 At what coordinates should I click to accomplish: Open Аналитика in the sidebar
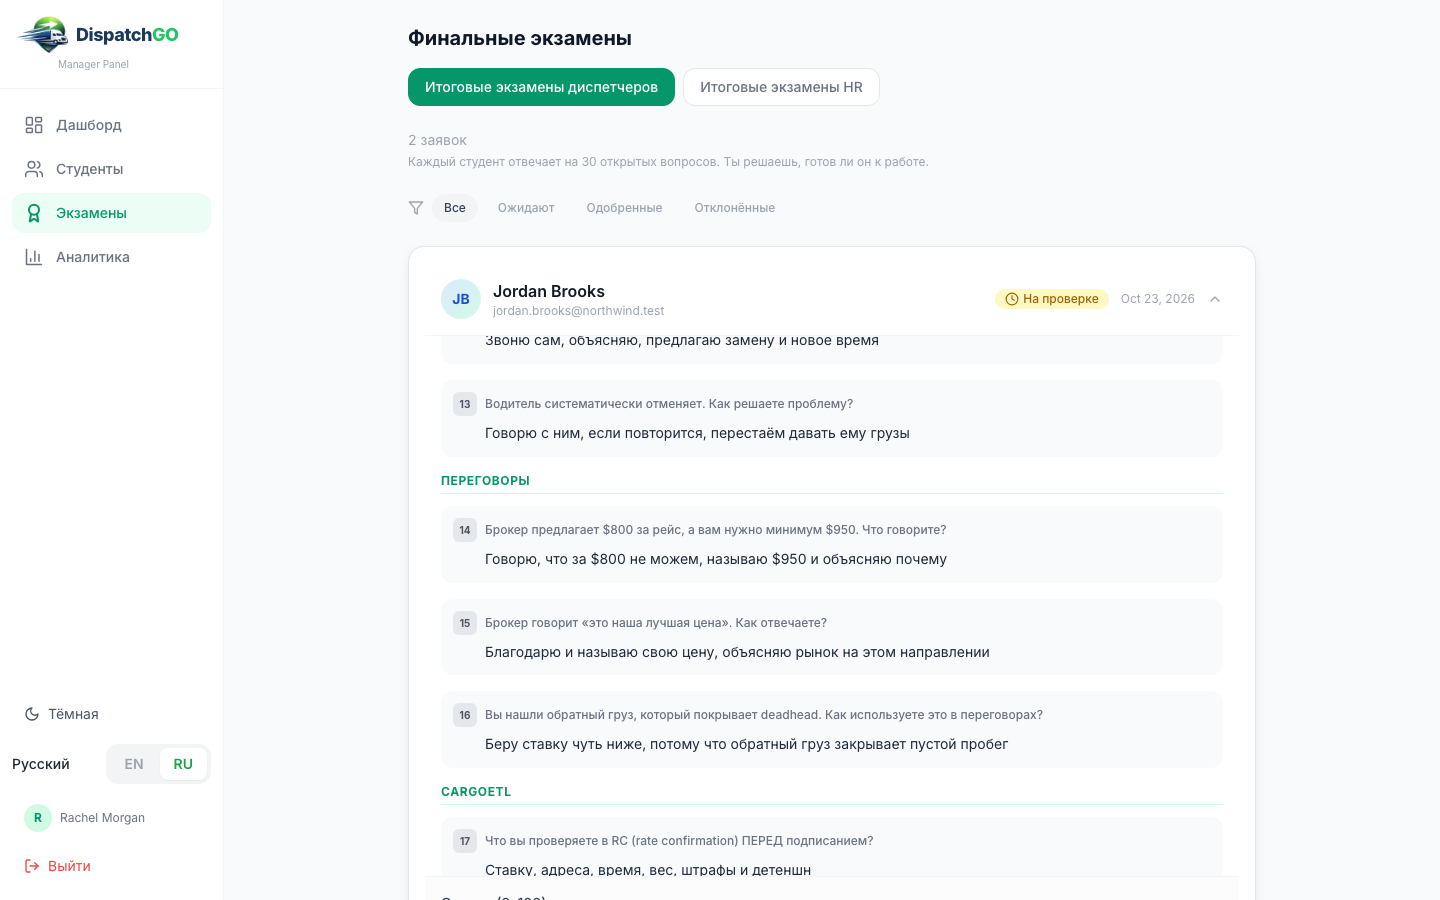click(x=111, y=257)
